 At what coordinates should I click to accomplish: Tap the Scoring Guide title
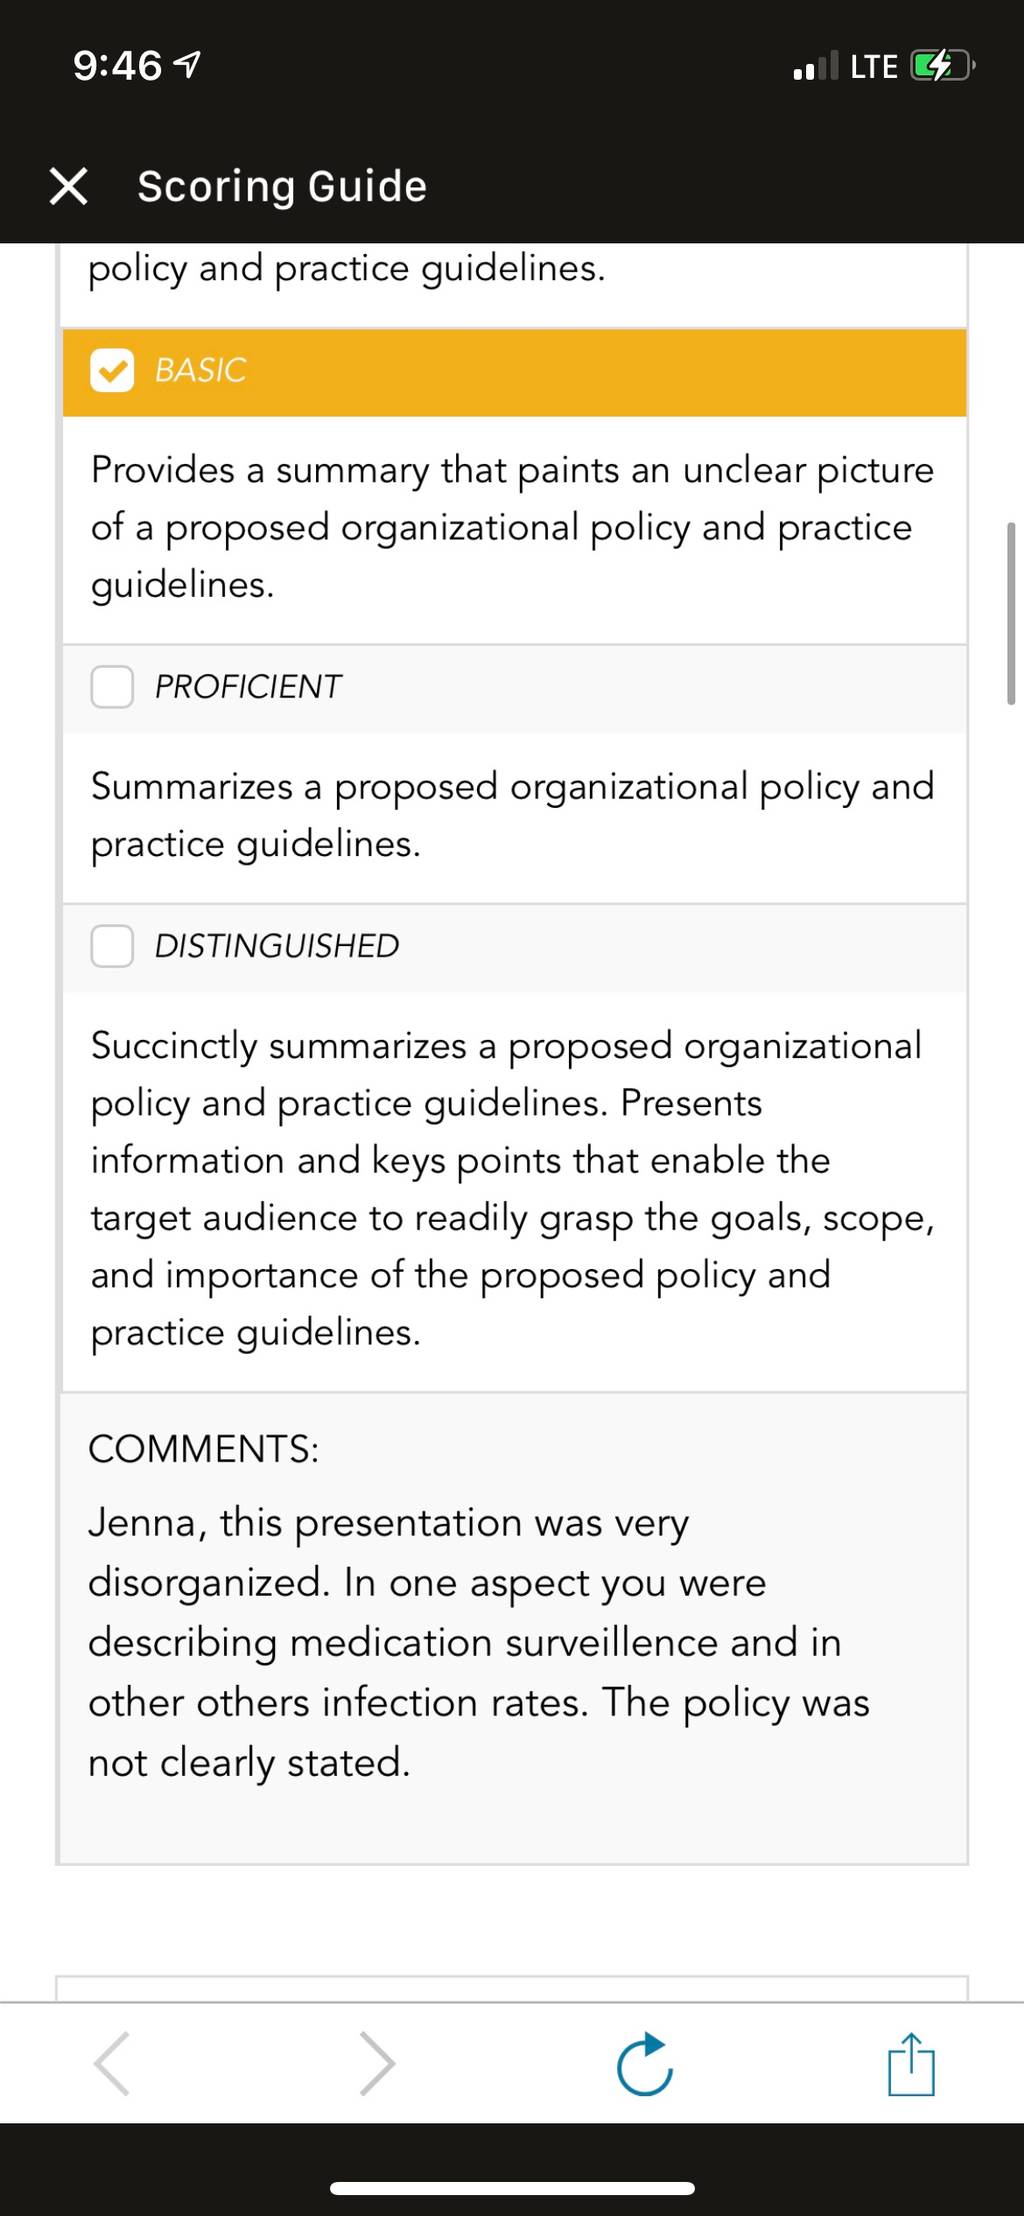282,187
